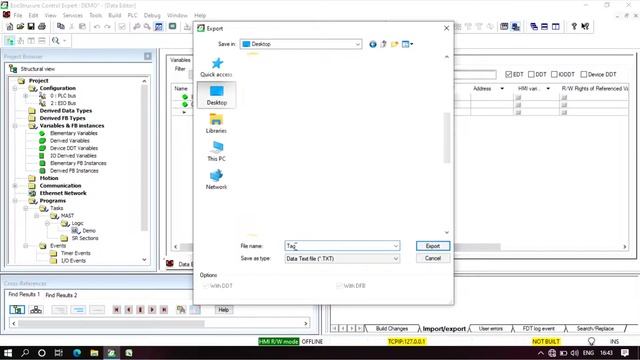
Task: Toggle the EDT checkbox
Action: [x=509, y=74]
